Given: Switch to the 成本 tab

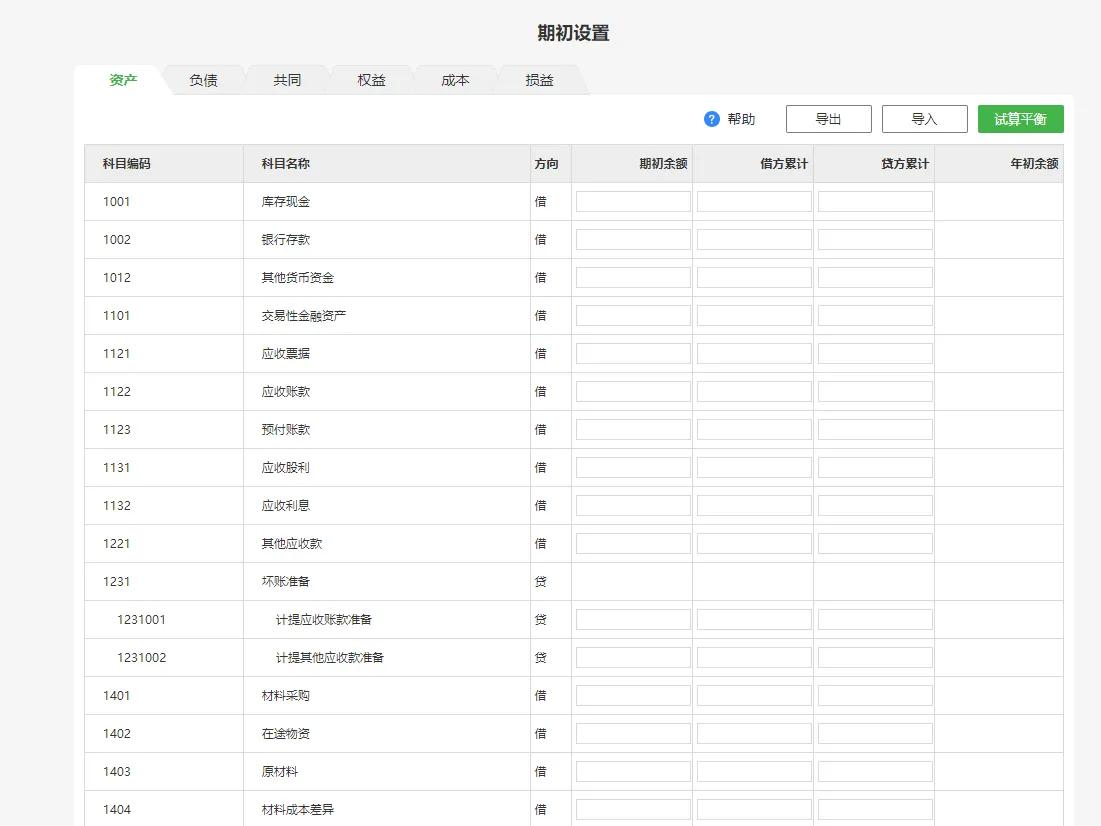Looking at the screenshot, I should pos(455,80).
